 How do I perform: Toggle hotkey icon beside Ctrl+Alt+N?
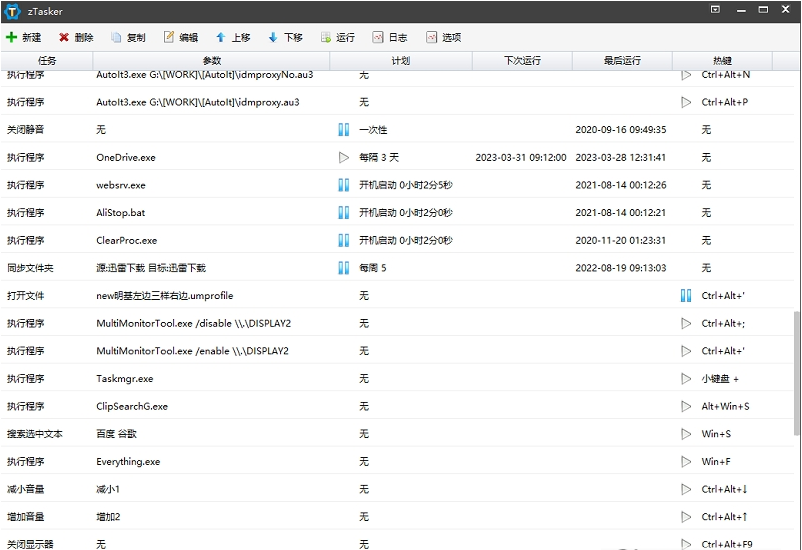pos(686,75)
